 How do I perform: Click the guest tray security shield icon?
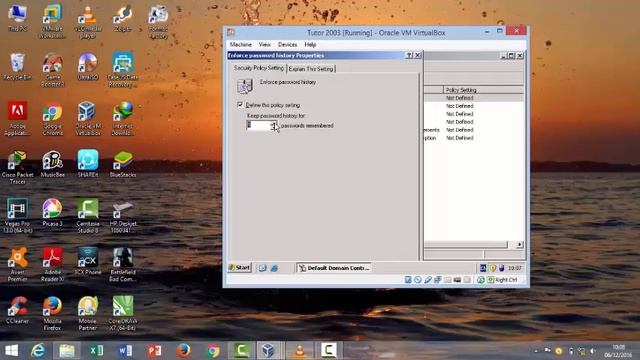pyautogui.click(x=493, y=268)
